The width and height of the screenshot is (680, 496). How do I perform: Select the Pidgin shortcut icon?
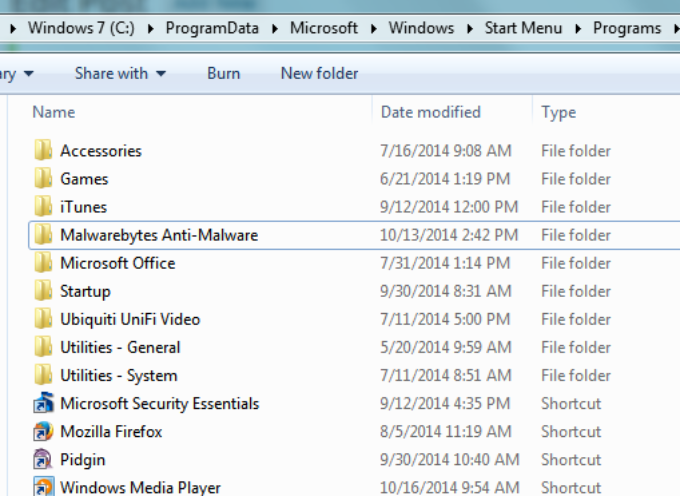[x=43, y=459]
